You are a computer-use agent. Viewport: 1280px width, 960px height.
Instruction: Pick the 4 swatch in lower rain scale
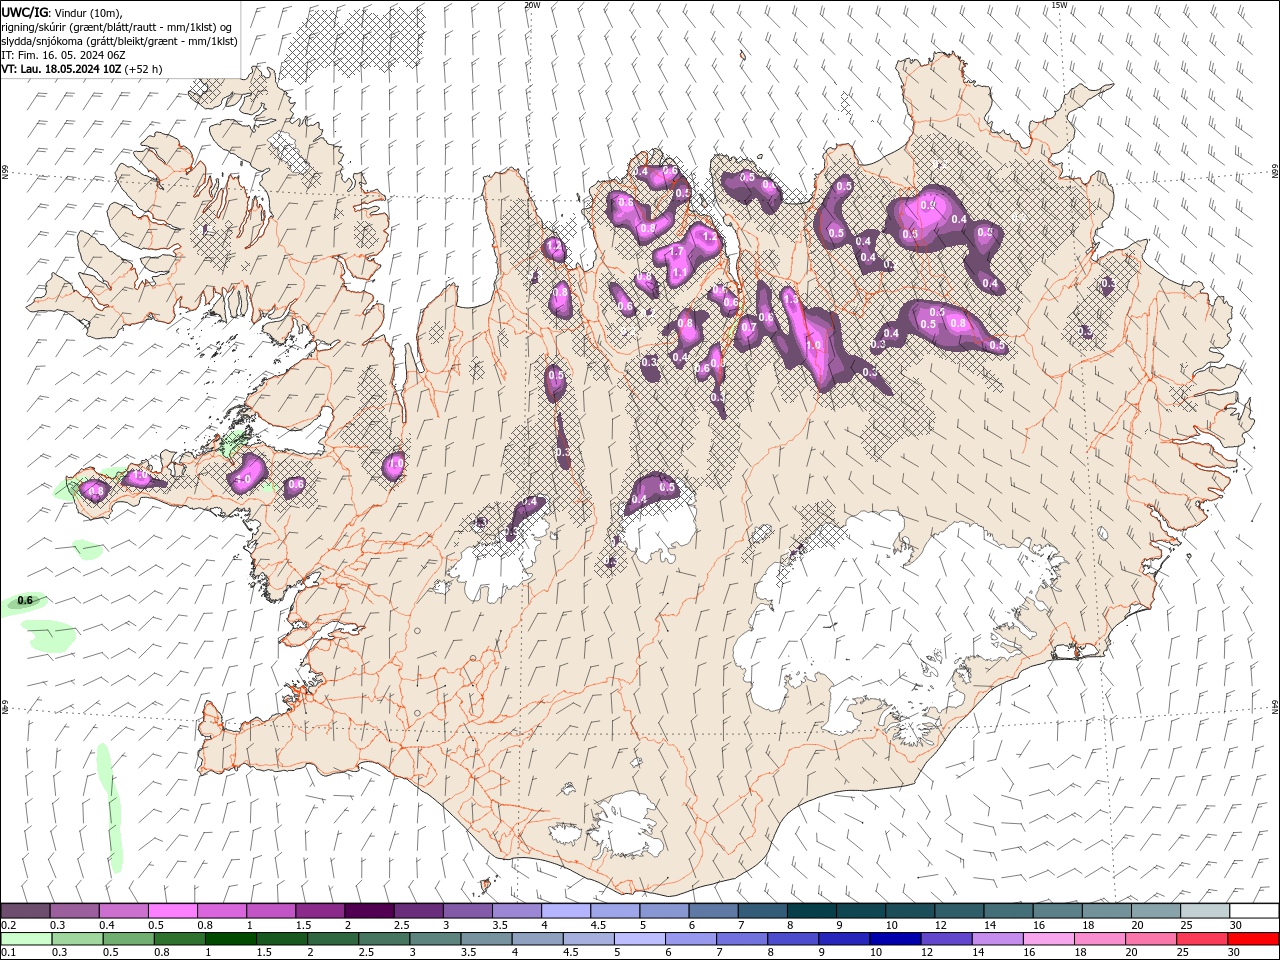point(537,939)
